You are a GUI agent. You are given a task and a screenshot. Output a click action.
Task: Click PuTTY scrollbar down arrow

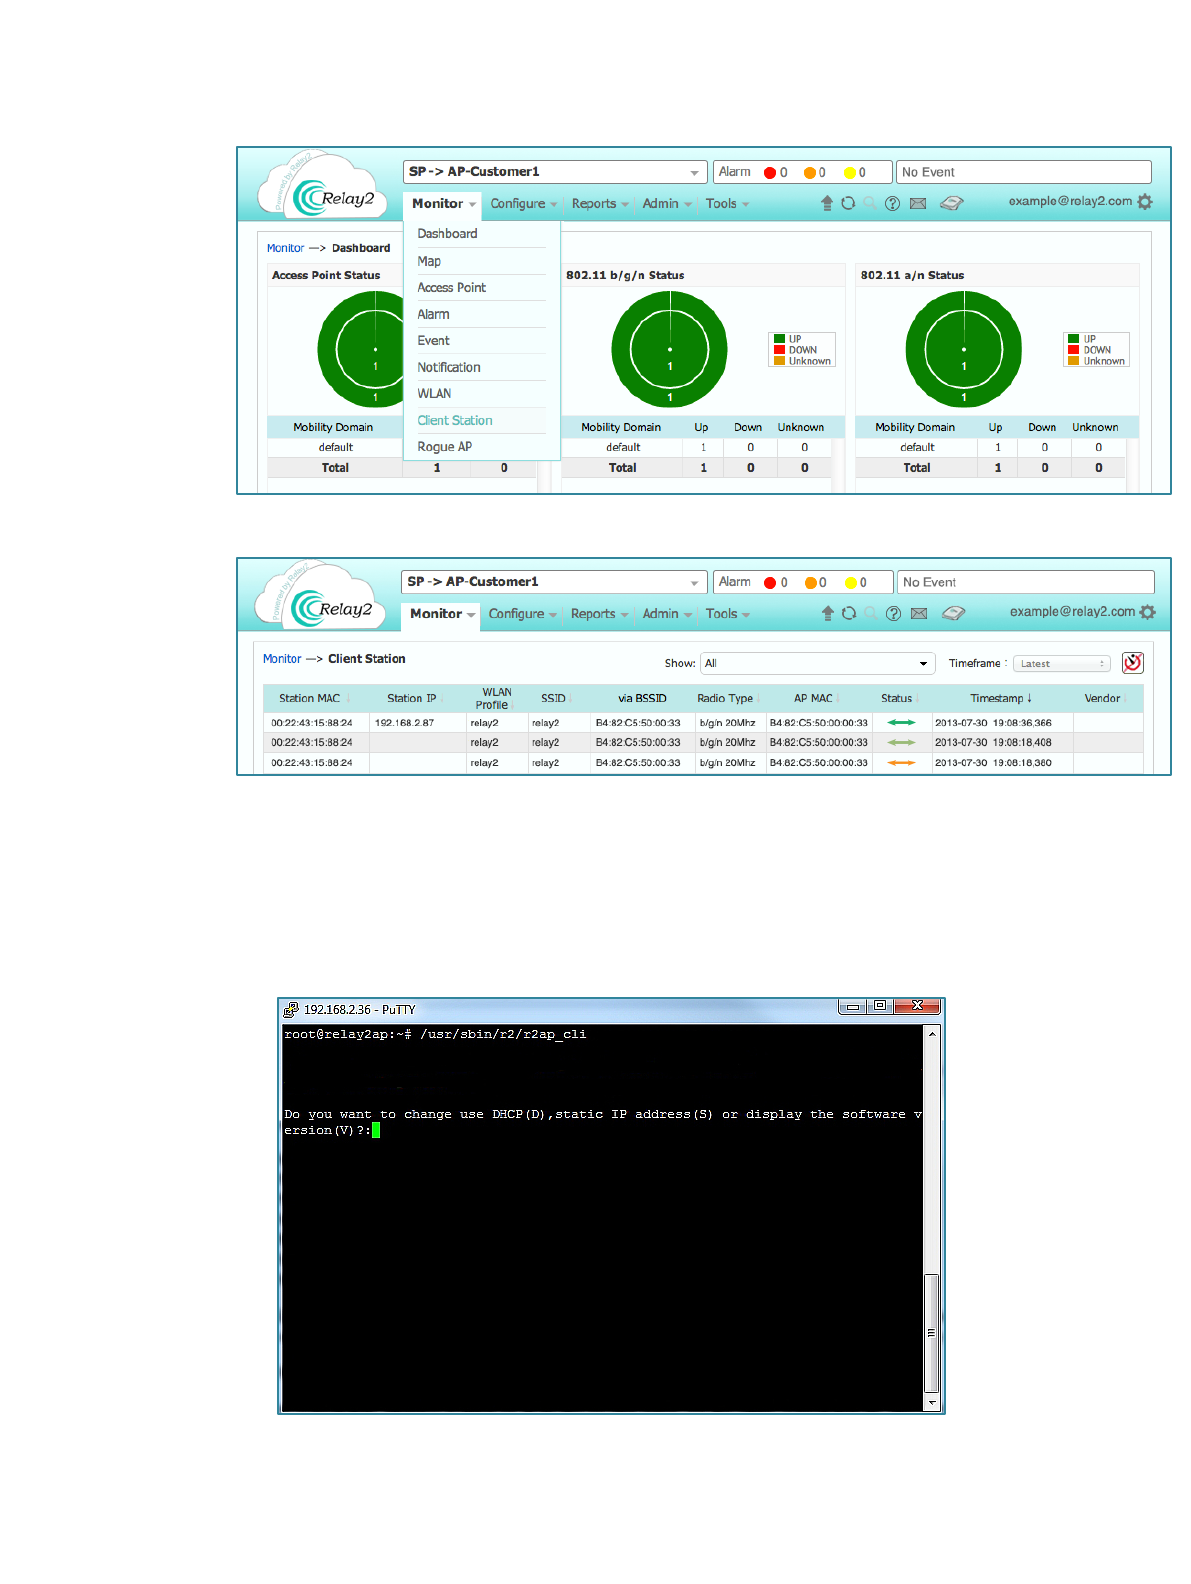(932, 1403)
